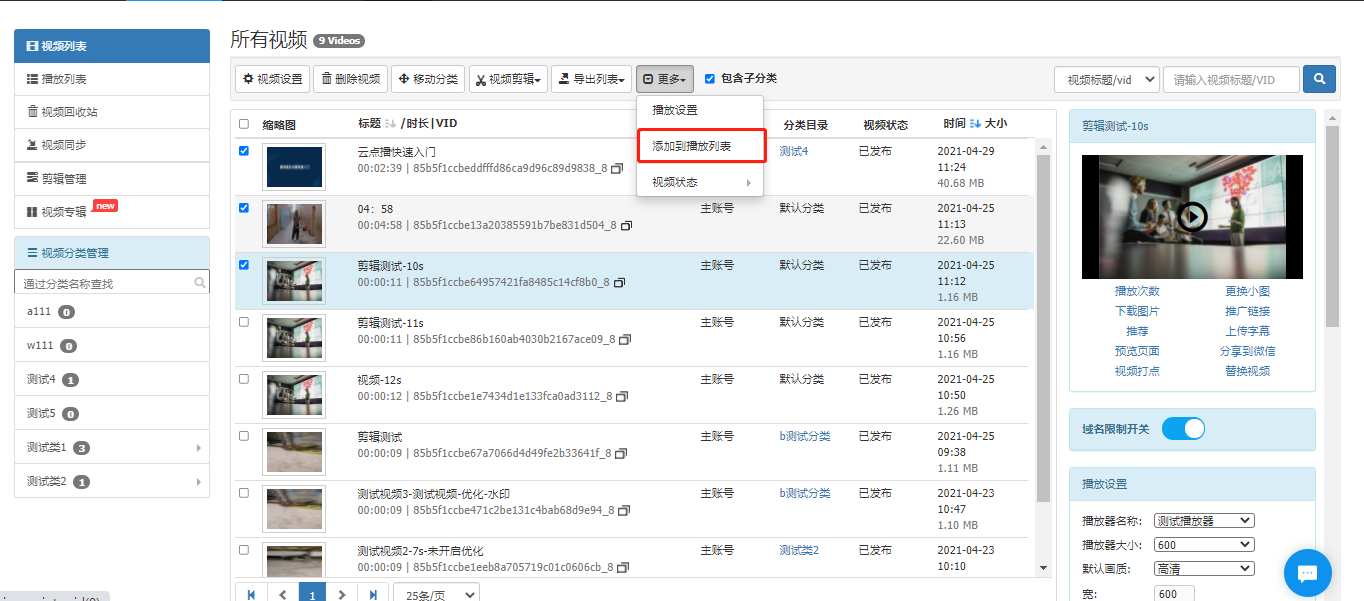Click 删除视频 trash button
Screen dimensions: 1364x601
tap(351, 79)
